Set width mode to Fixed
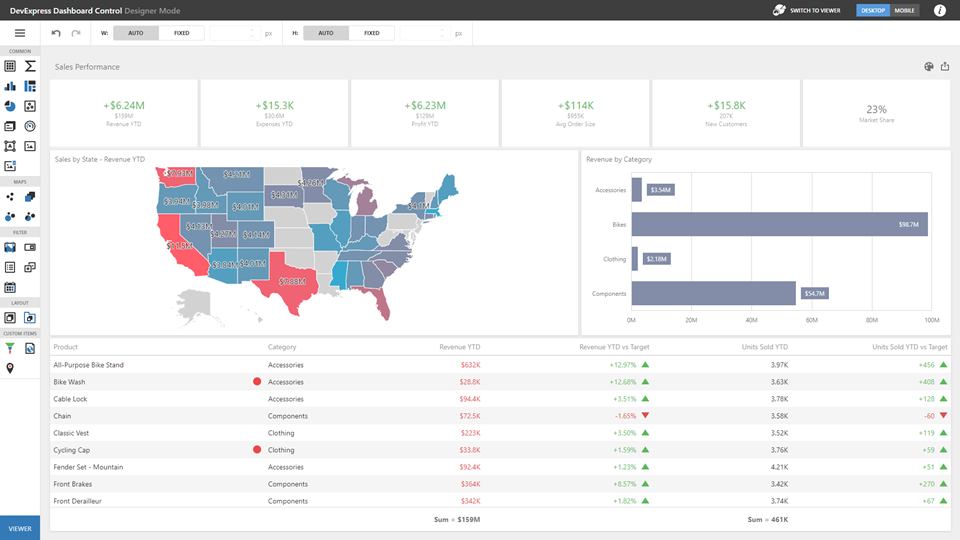 click(181, 33)
